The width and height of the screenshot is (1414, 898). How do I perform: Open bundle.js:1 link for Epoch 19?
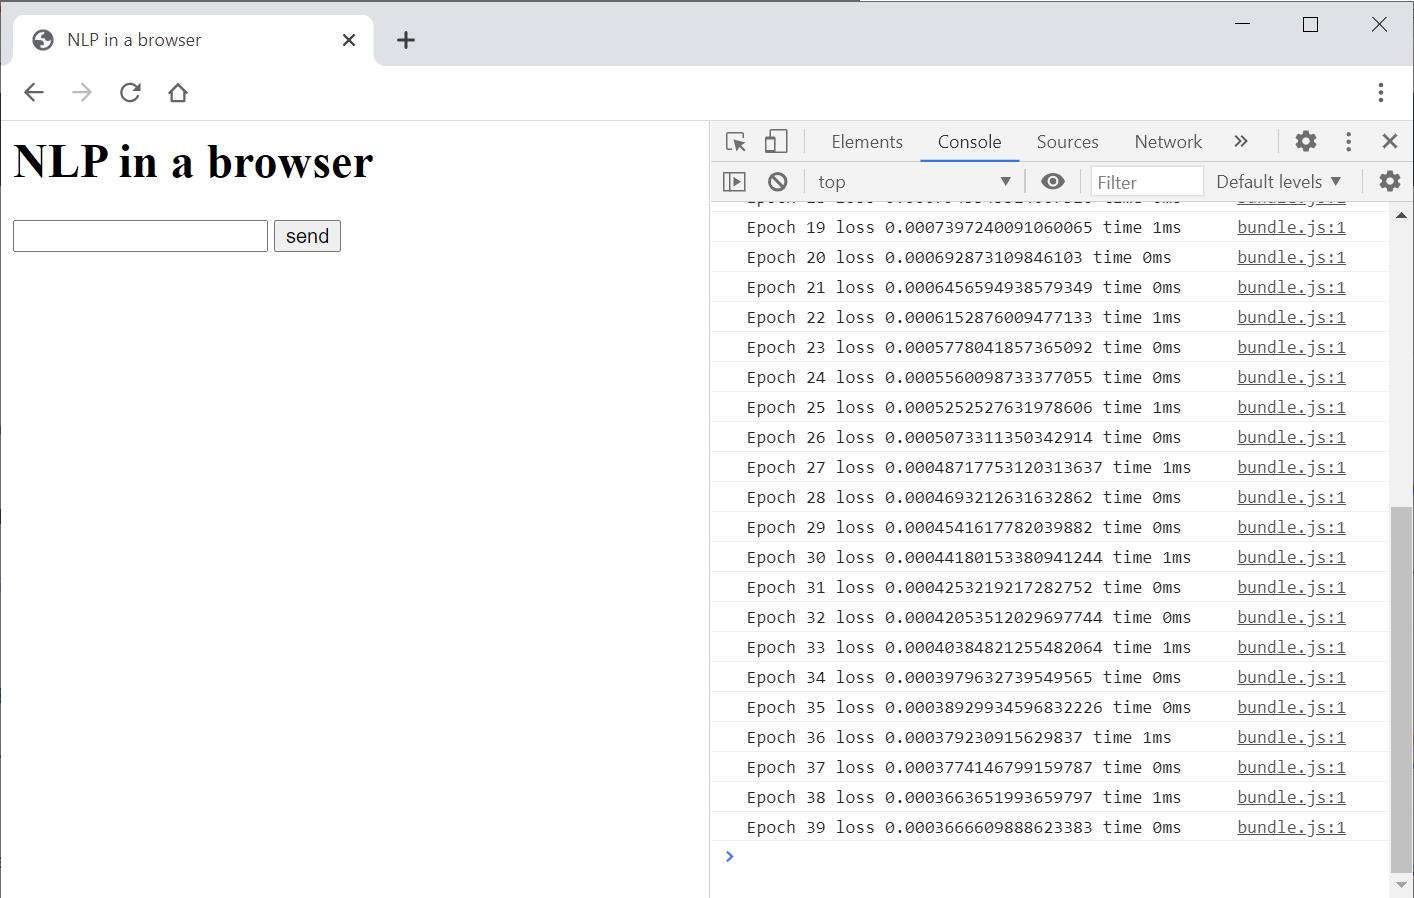[1291, 227]
